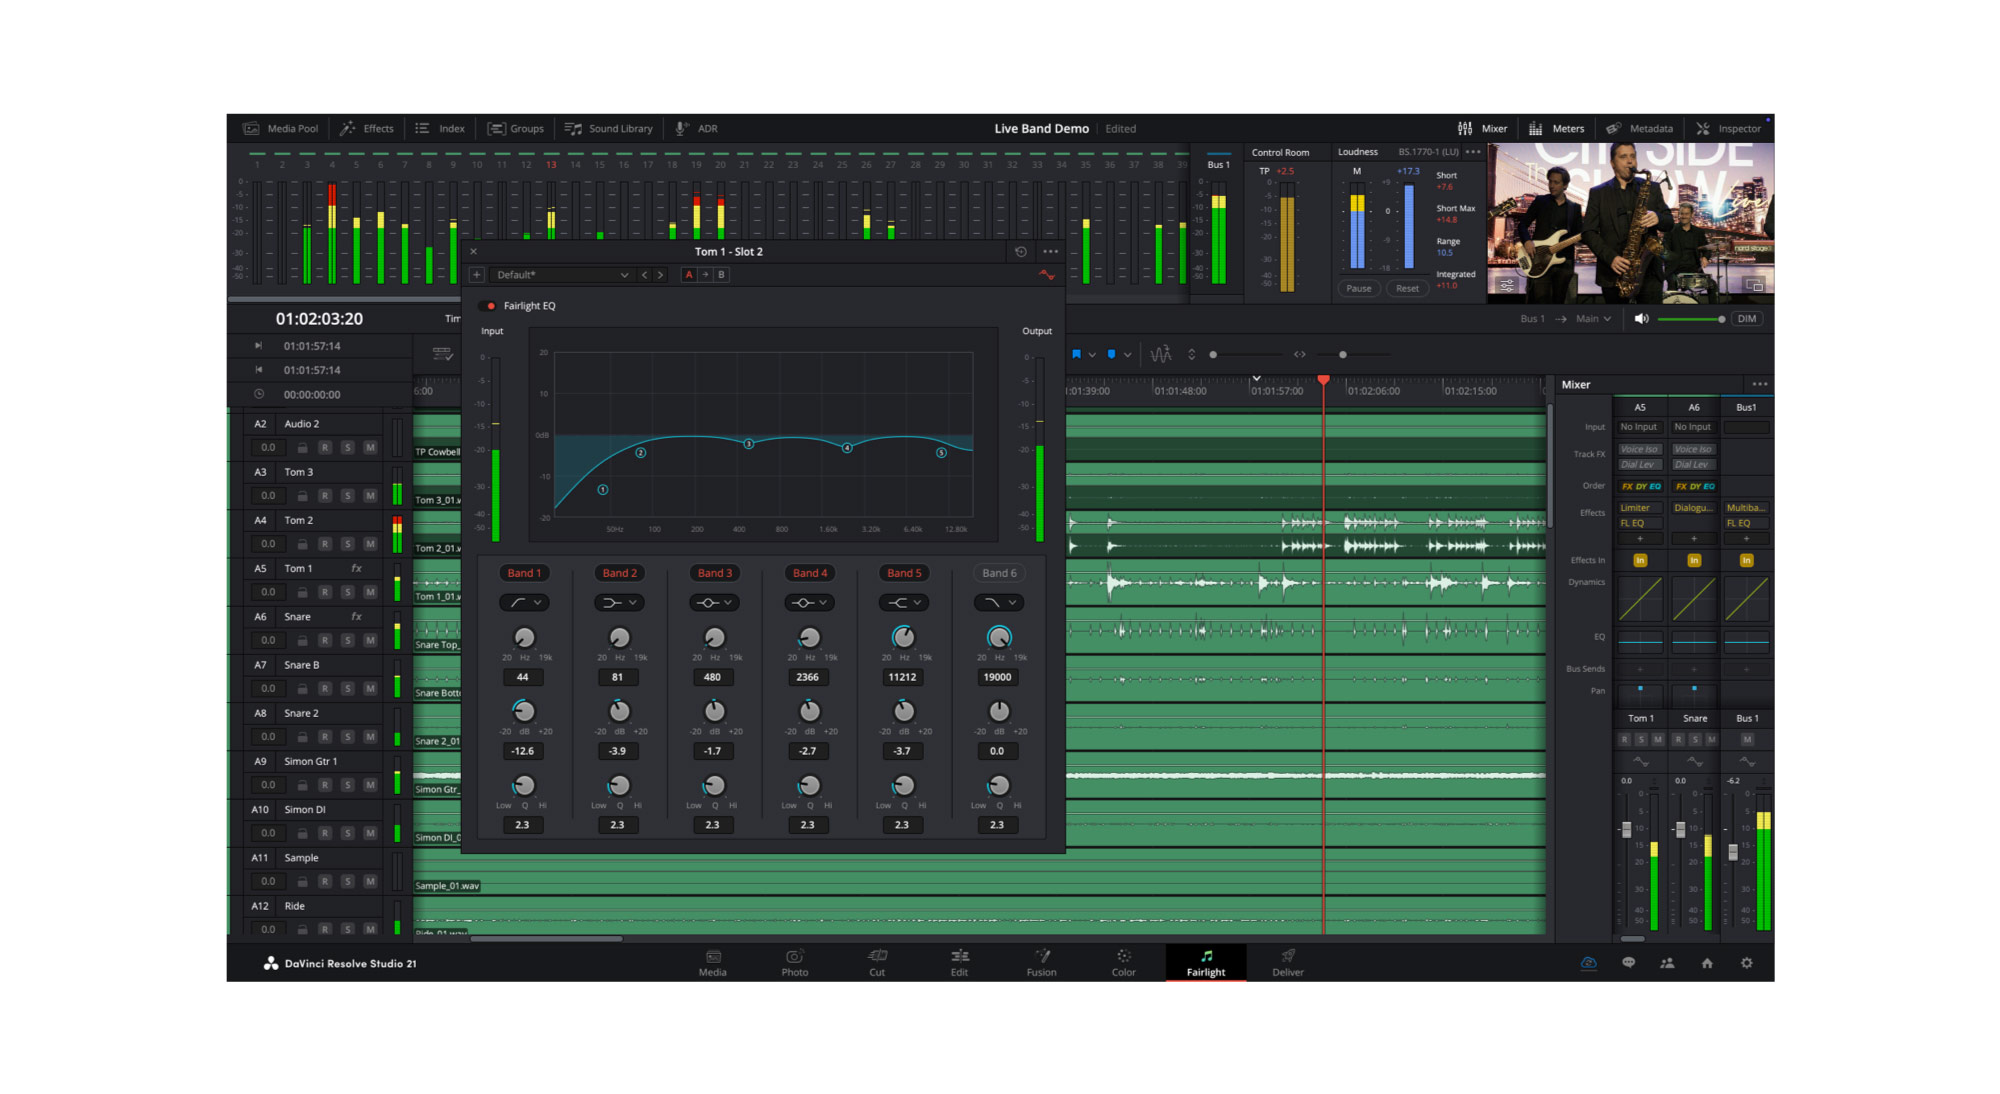Open the Default* EQ preset dropdown
The height and width of the screenshot is (1094, 2000).
click(560, 274)
